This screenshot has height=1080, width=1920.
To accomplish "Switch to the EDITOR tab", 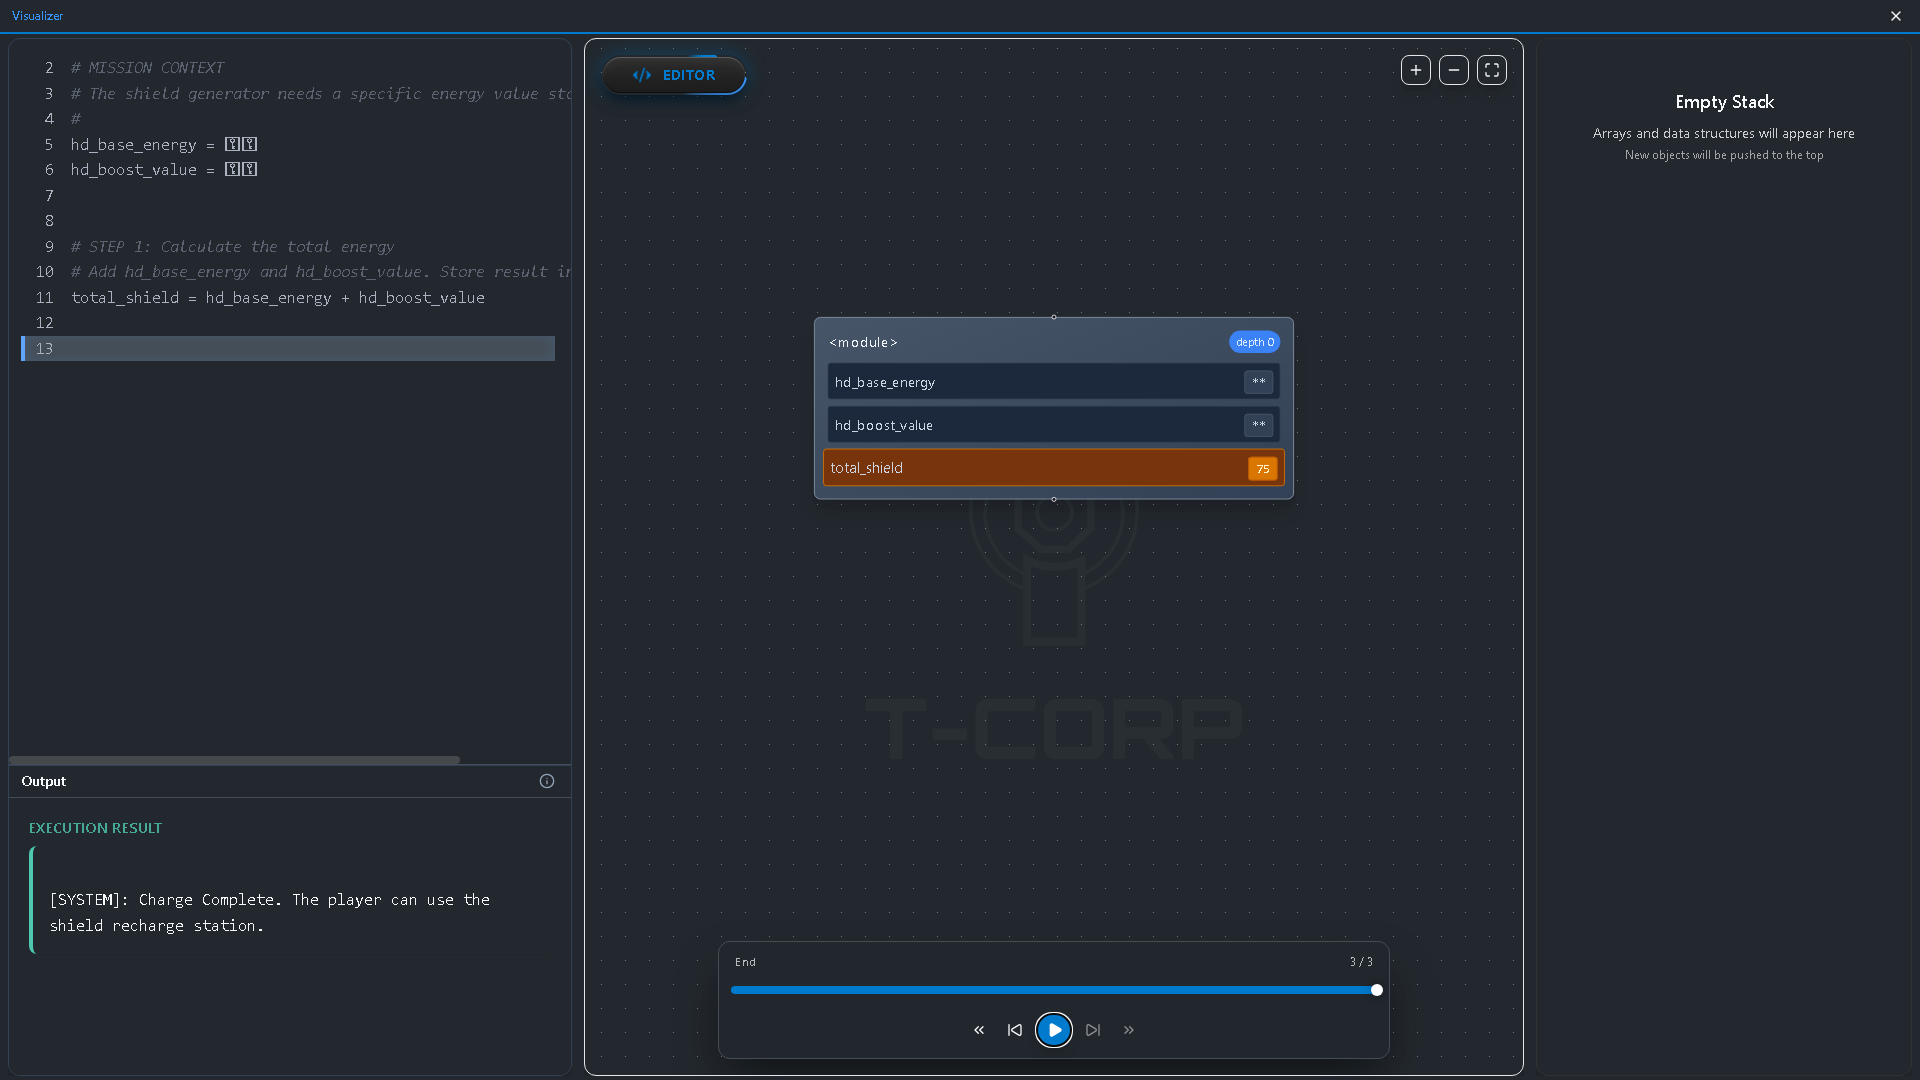I will pos(673,75).
